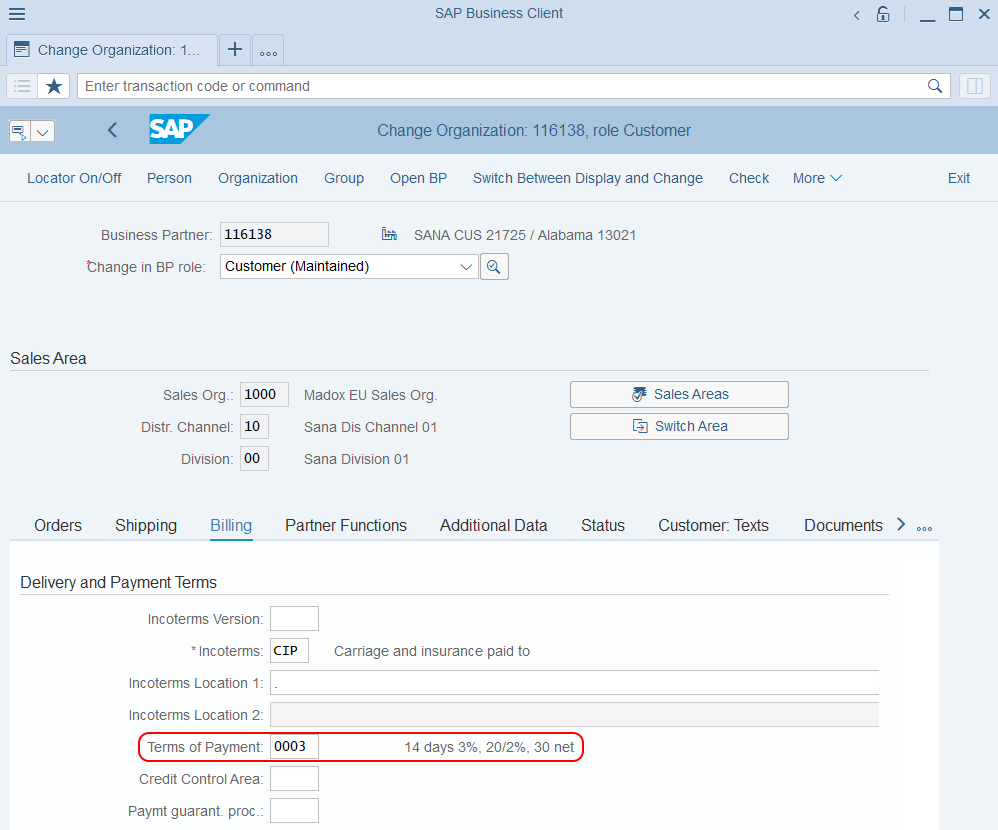Expand the More menu
The height and width of the screenshot is (830, 998).
[817, 178]
